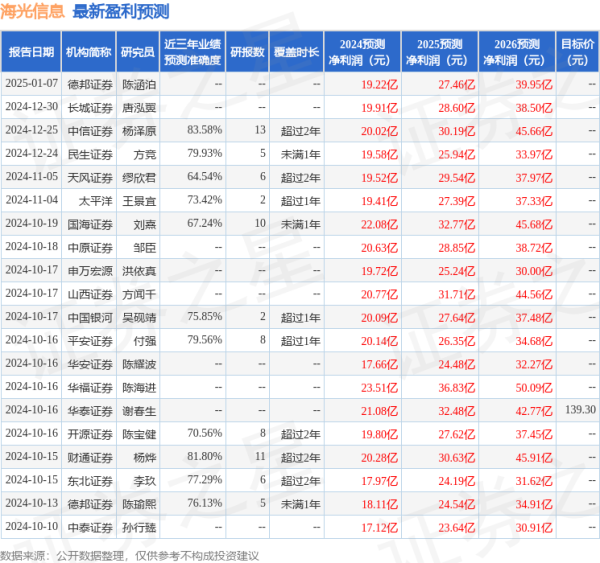Click the date cell 2024-10-18
This screenshot has height=563, width=600.
31,247
